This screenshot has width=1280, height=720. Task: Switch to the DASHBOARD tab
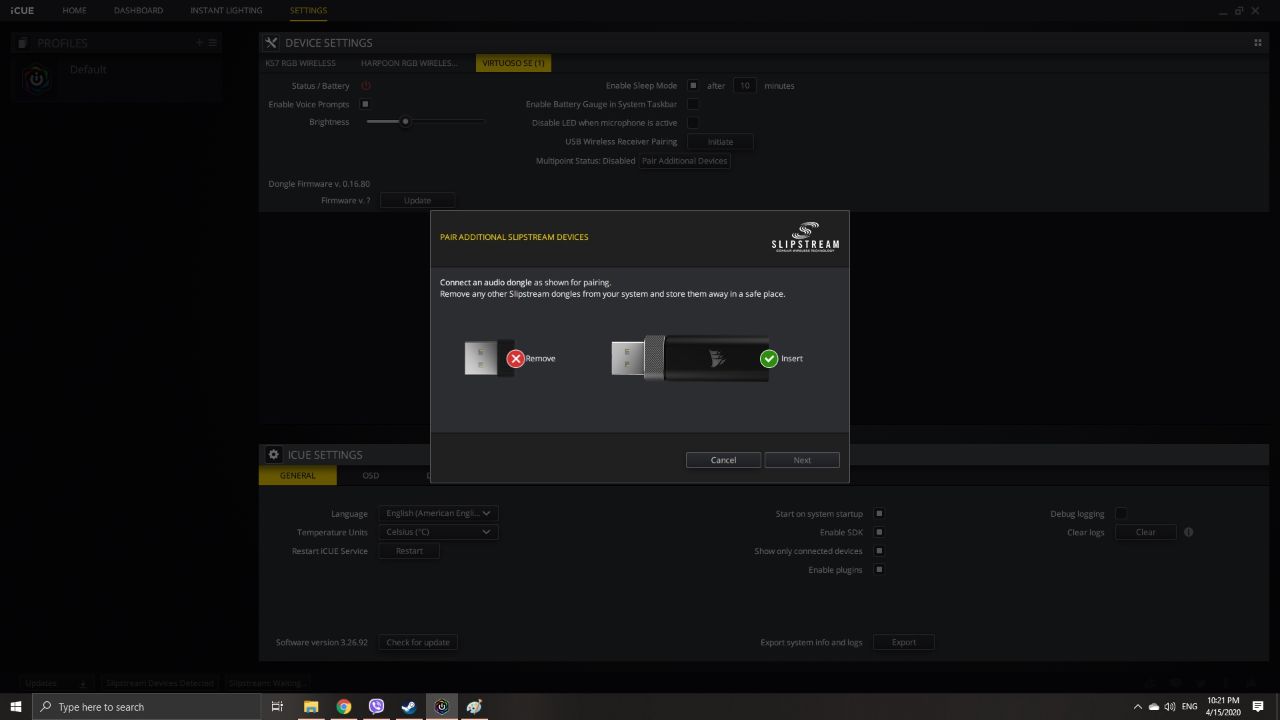(x=138, y=10)
